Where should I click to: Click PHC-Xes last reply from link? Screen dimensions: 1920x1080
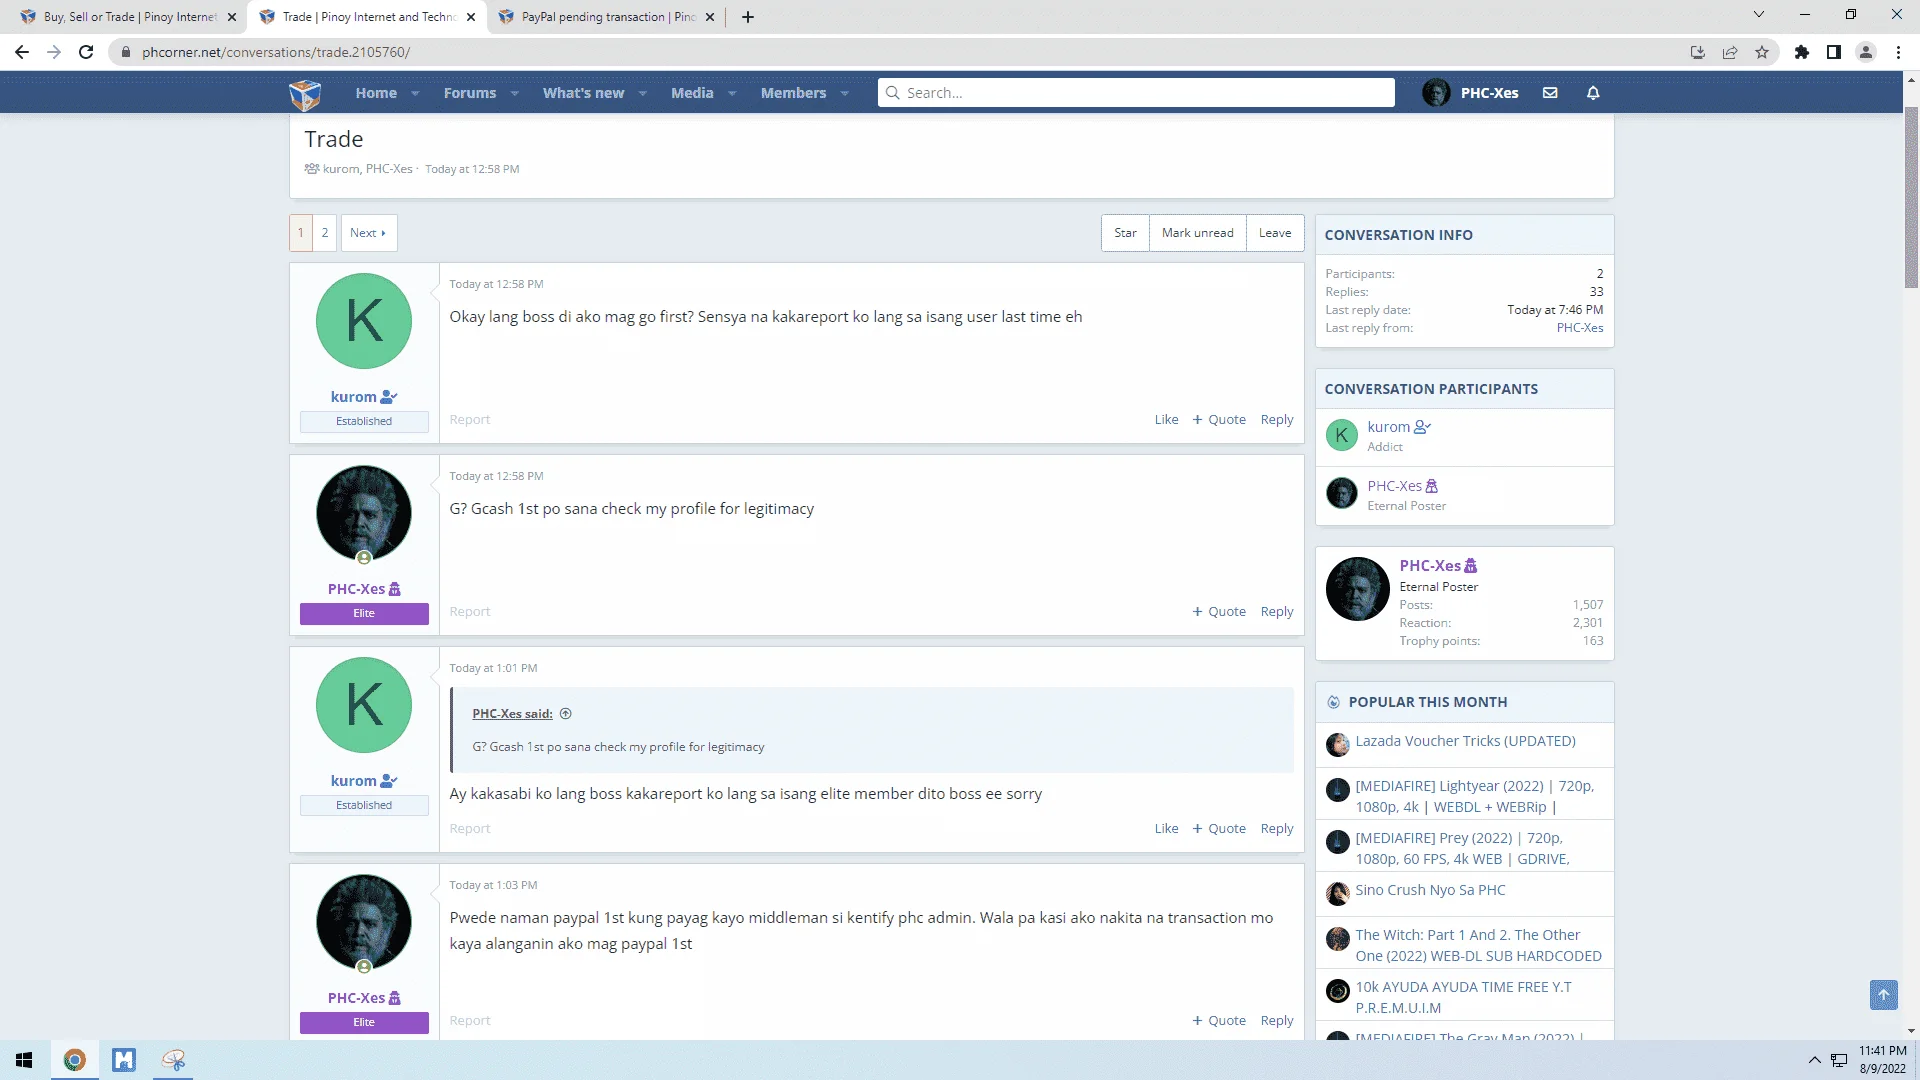click(1580, 328)
